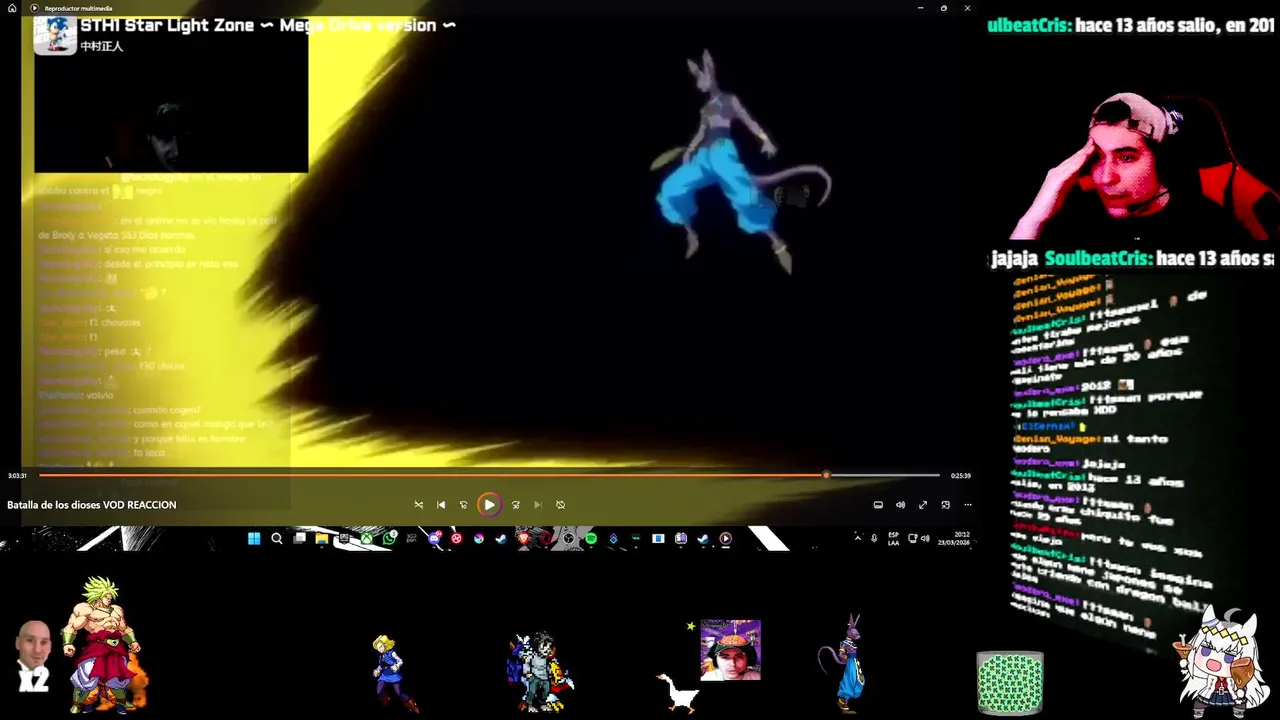Click the elapsed time label 3:03:31
The height and width of the screenshot is (720, 1280).
[17, 476]
